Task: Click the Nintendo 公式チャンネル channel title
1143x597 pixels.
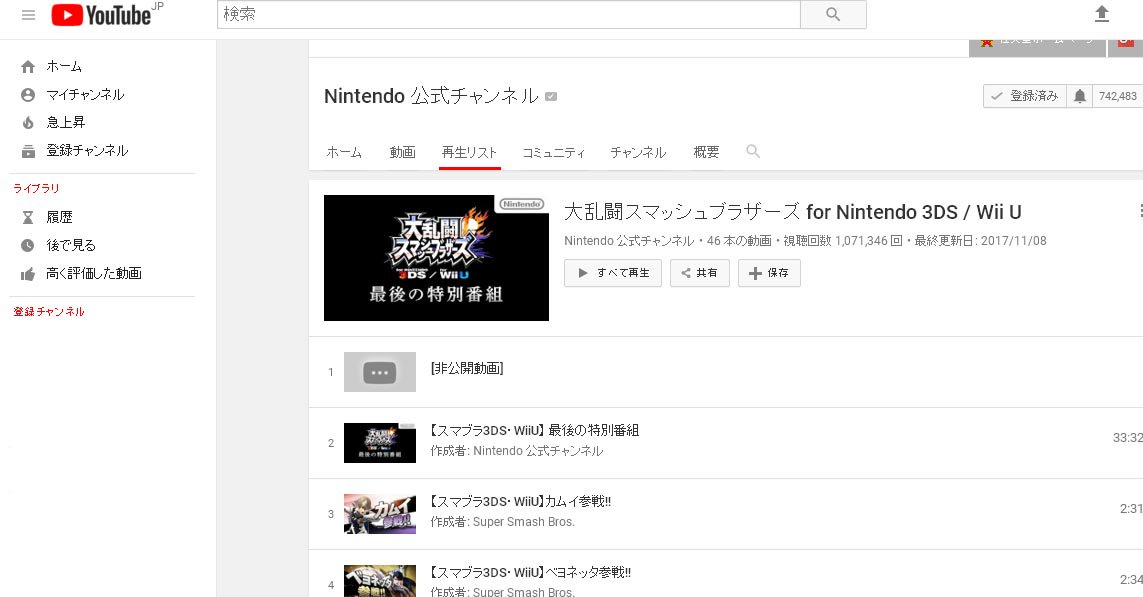Action: point(432,96)
